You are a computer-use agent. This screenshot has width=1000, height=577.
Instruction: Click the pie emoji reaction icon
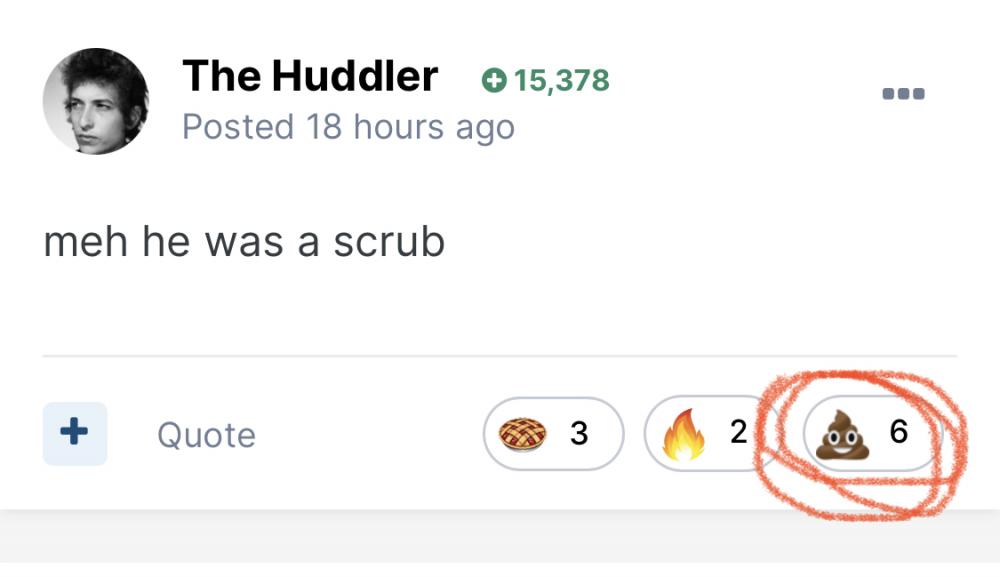click(524, 434)
